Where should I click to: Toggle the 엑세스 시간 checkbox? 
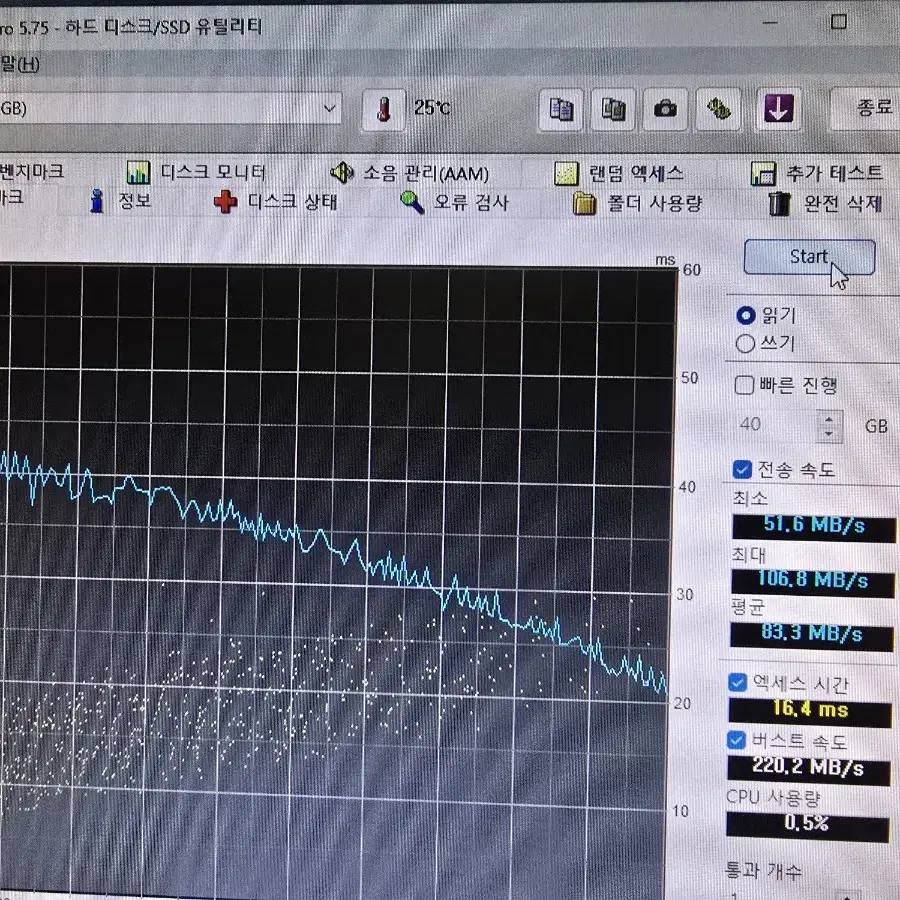(737, 682)
